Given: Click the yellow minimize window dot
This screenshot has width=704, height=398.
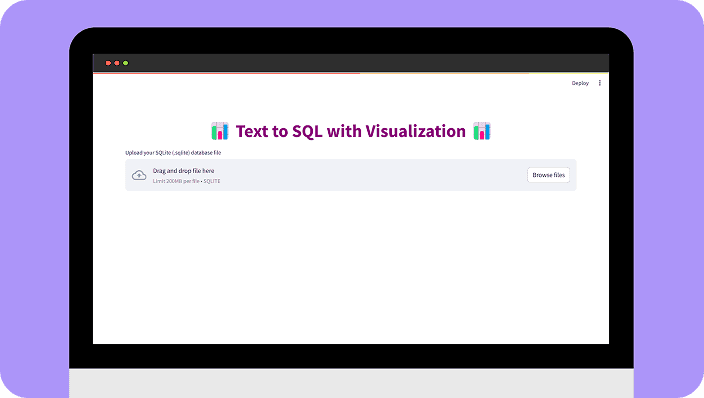Looking at the screenshot, I should tap(117, 63).
